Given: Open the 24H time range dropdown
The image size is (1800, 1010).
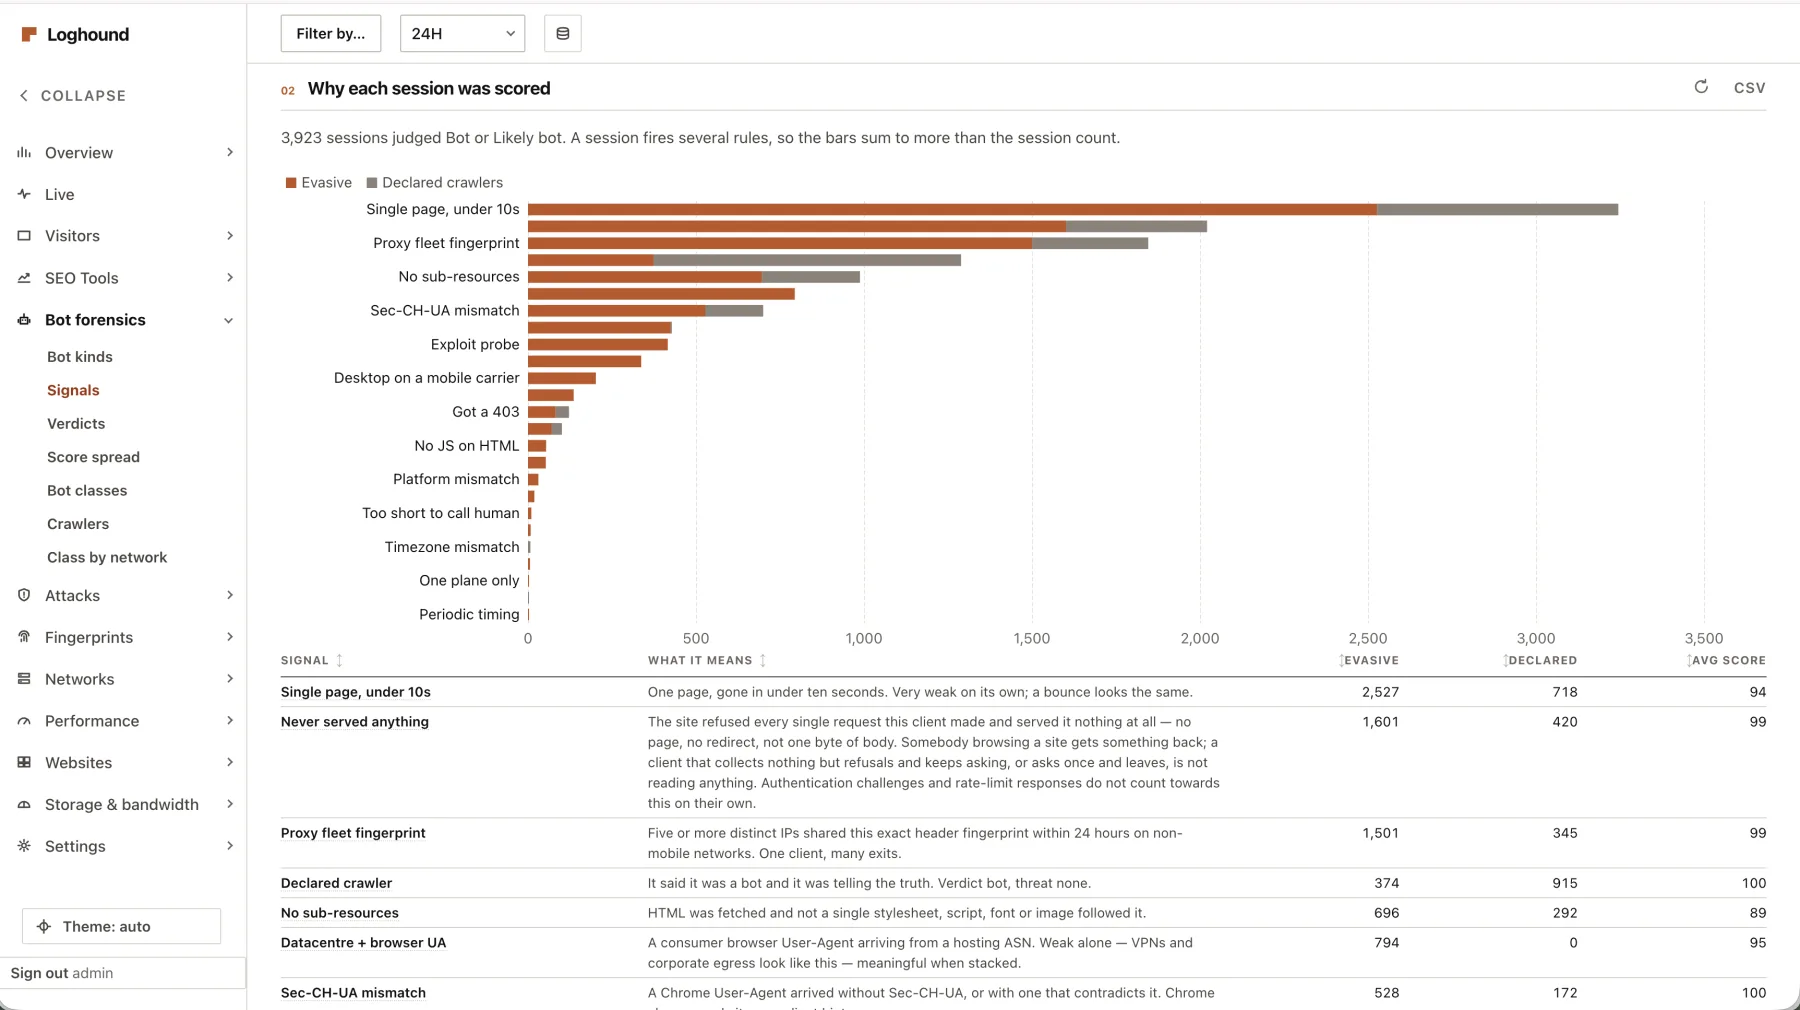Looking at the screenshot, I should tap(462, 34).
